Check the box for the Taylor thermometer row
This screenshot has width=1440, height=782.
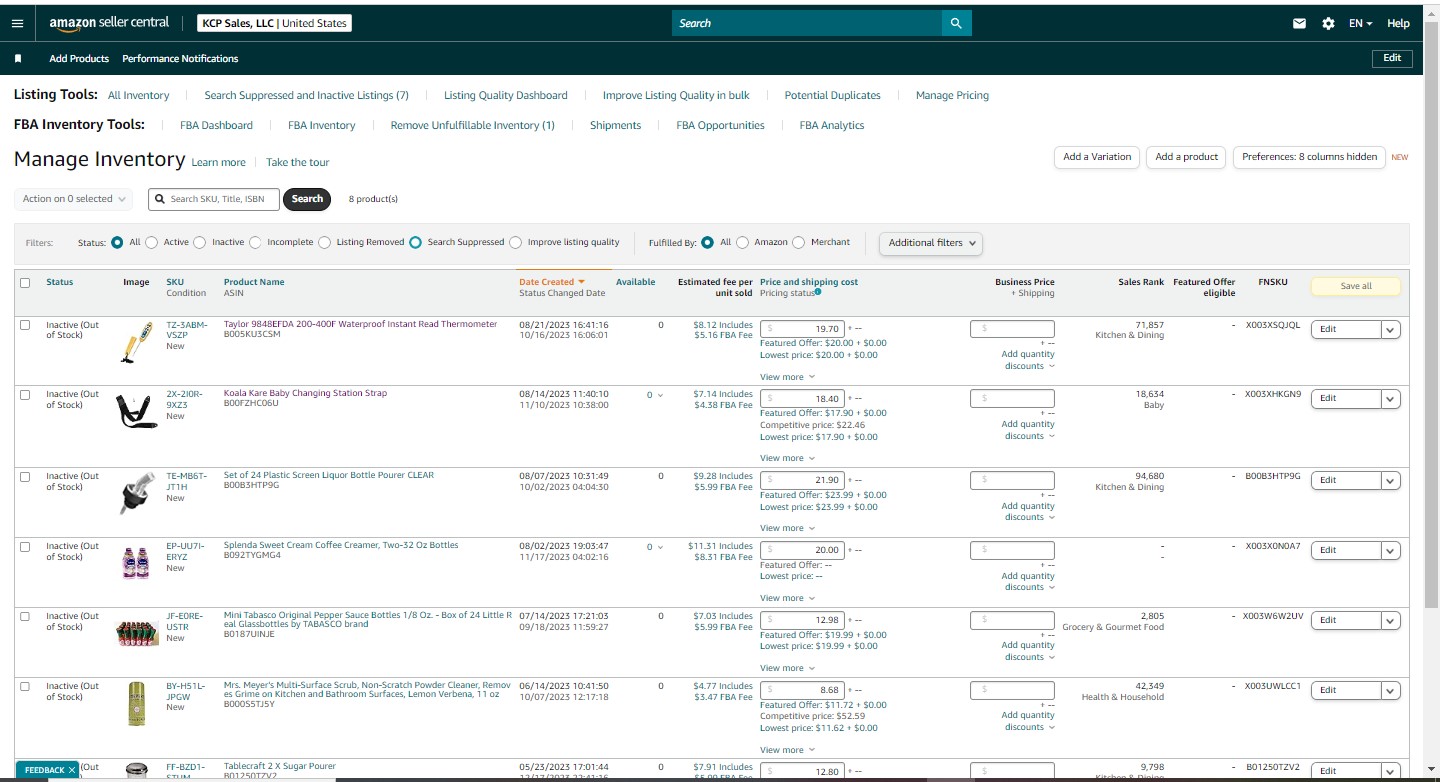[25, 325]
